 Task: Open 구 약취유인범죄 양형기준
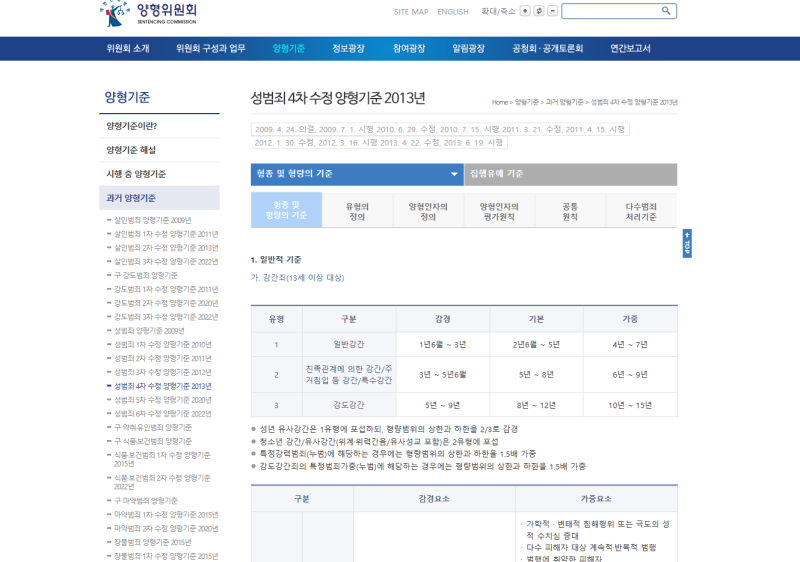(153, 427)
